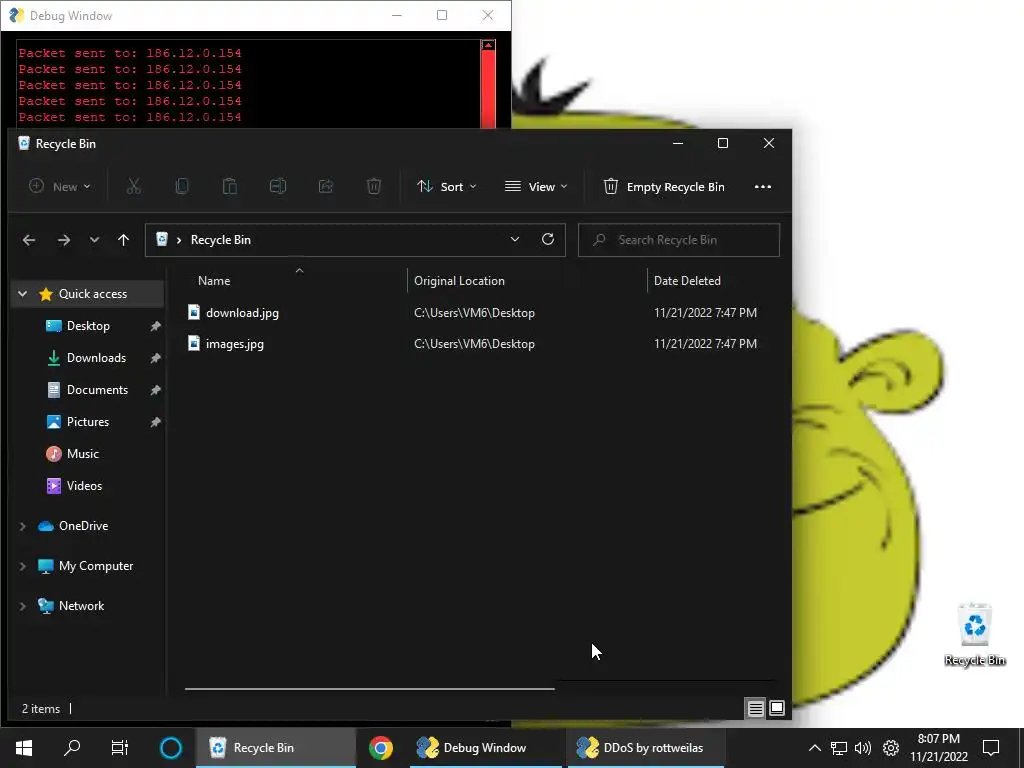Click the Rename icon in toolbar
Image resolution: width=1024 pixels, height=768 pixels.
pos(278,187)
